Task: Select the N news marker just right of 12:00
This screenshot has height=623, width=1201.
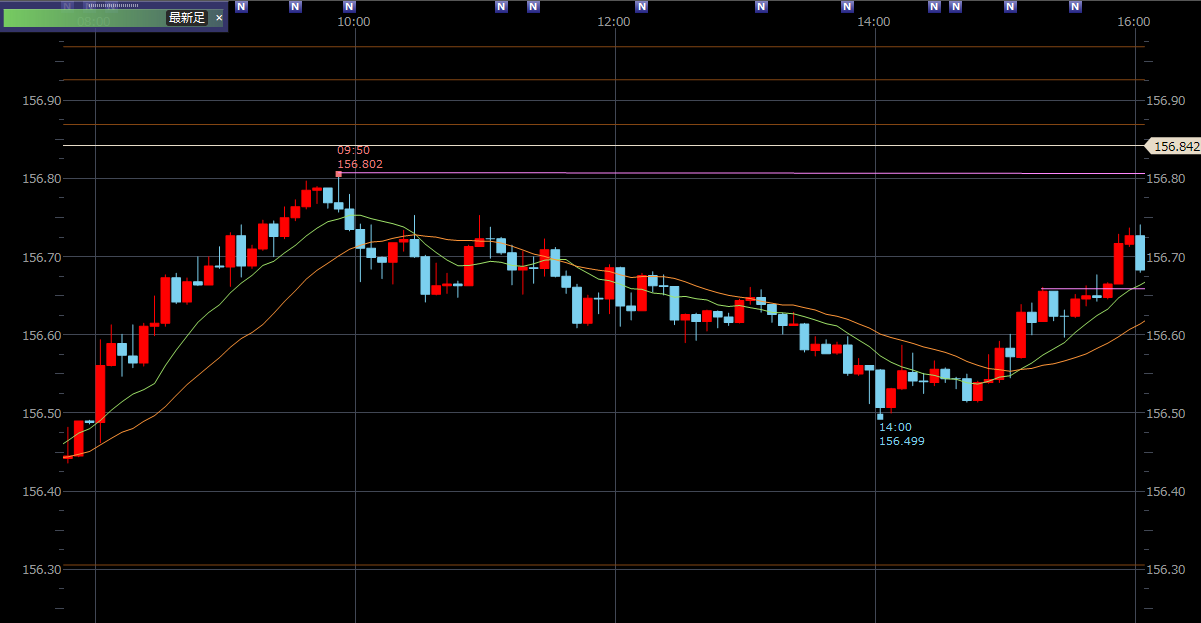Action: 641,7
